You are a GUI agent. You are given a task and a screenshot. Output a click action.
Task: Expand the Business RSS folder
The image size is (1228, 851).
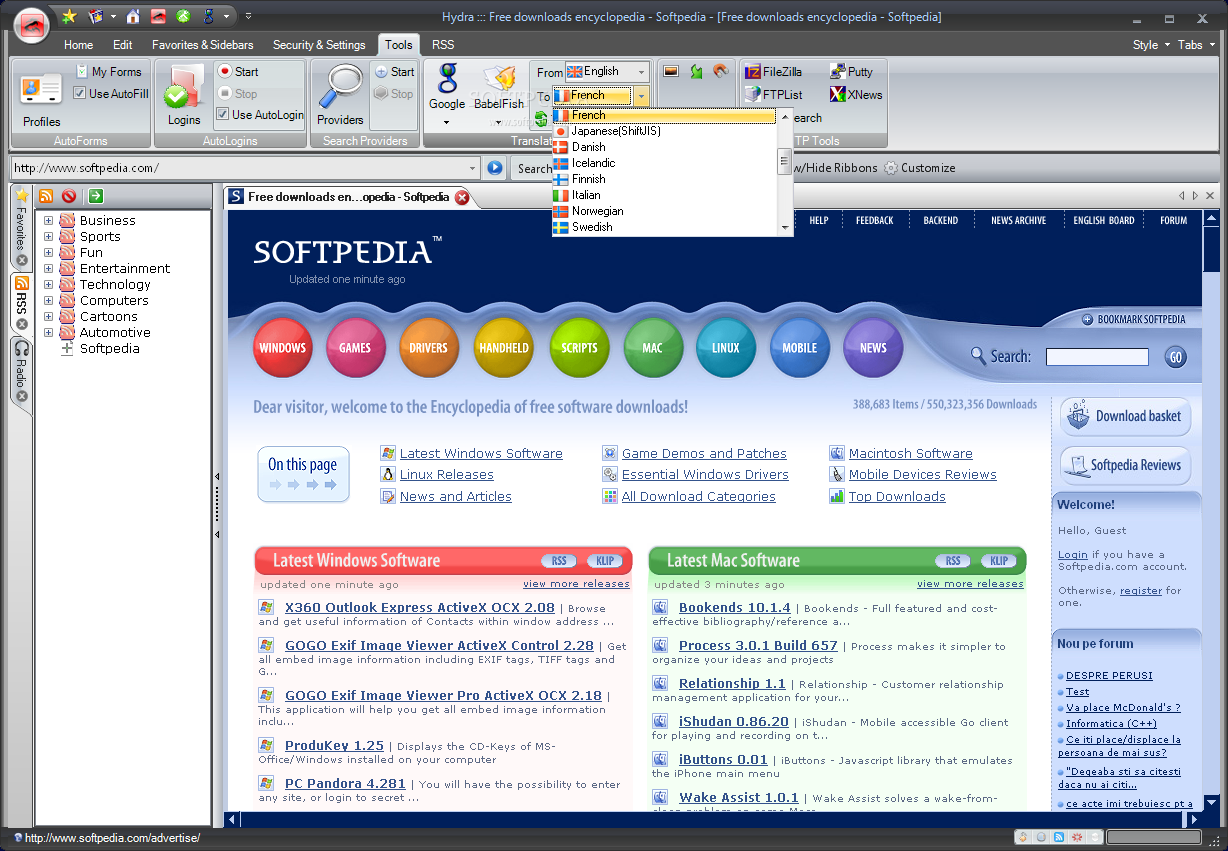(x=48, y=221)
